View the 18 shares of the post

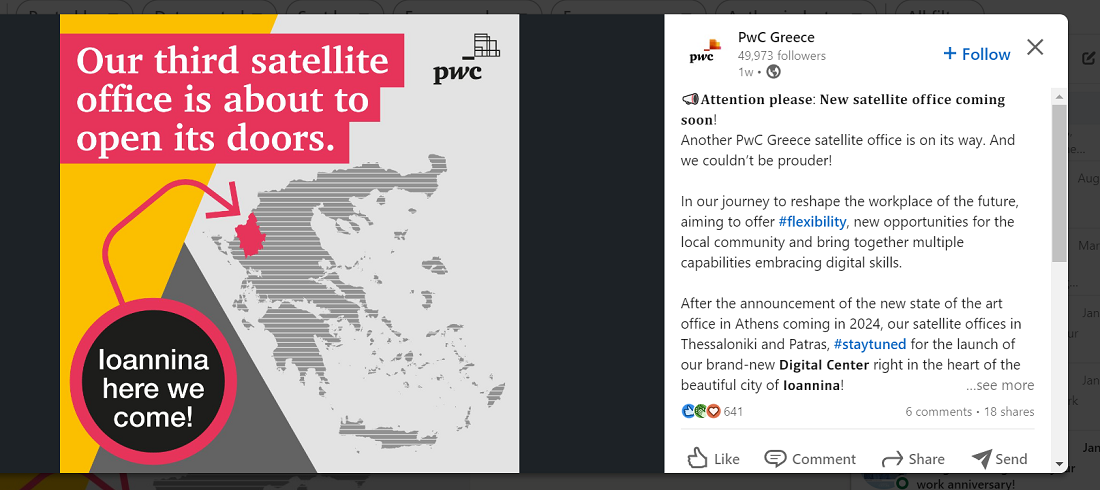1009,412
